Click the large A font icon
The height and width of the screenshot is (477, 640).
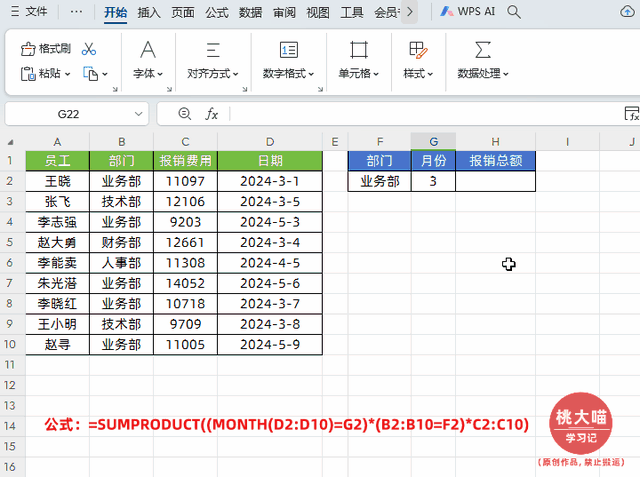[x=148, y=50]
